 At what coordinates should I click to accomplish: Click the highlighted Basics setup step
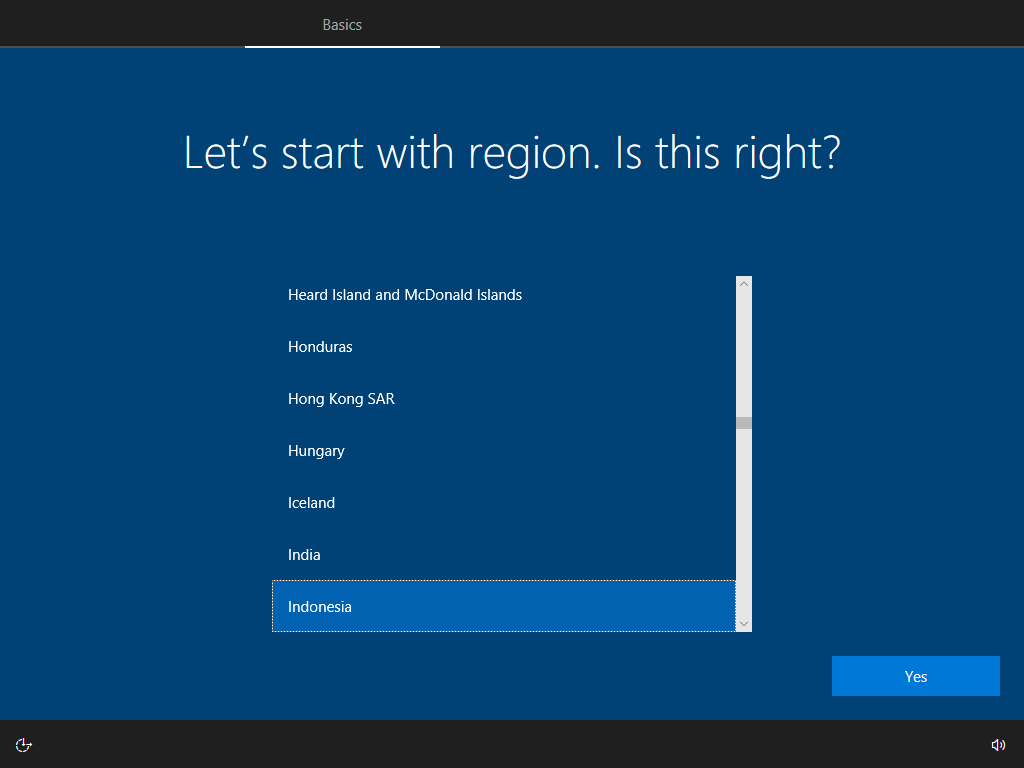click(x=342, y=25)
